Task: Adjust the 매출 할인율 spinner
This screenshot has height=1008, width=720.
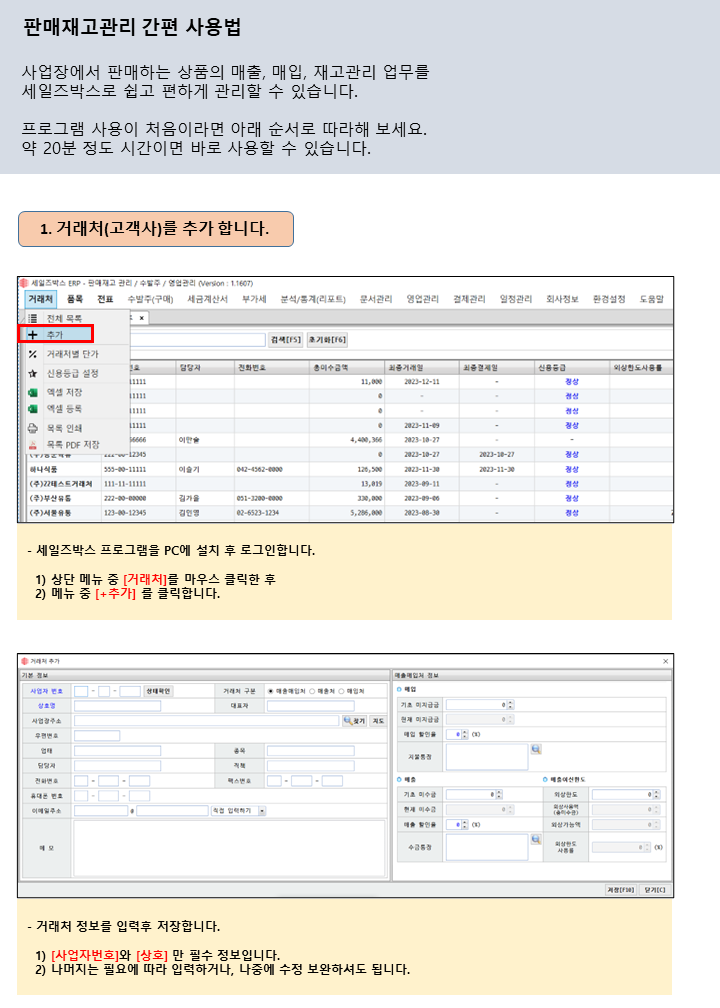Action: click(465, 825)
